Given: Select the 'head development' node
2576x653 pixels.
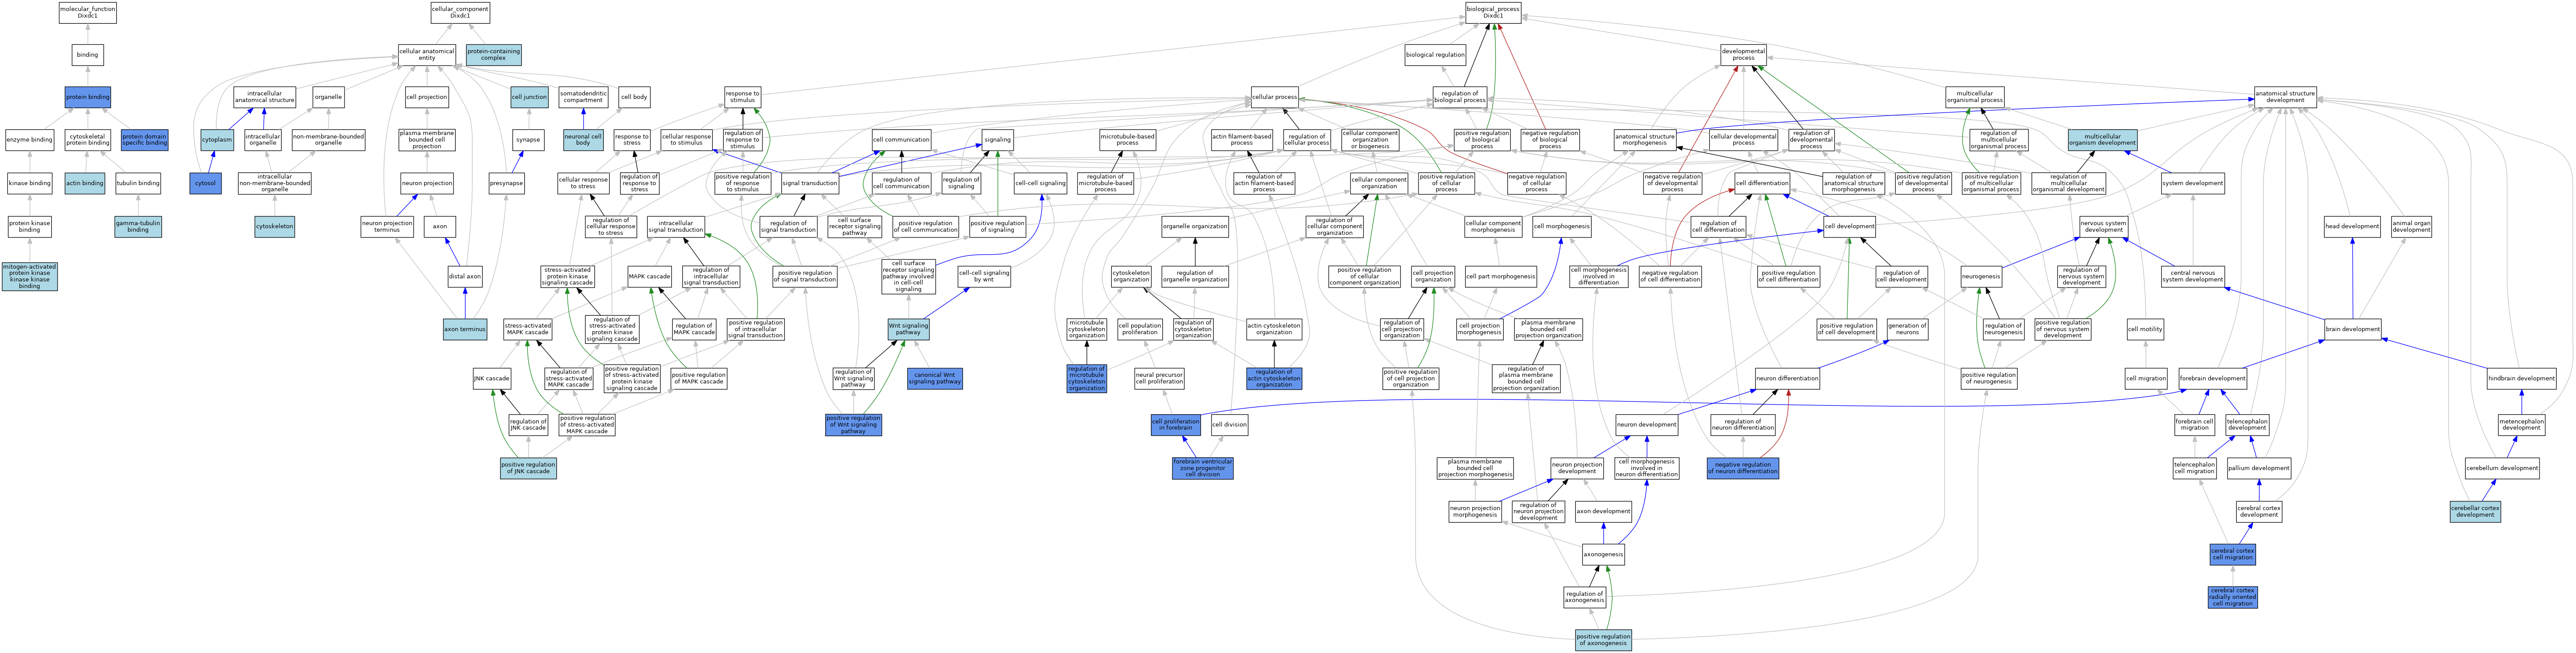Looking at the screenshot, I should click(x=2352, y=227).
